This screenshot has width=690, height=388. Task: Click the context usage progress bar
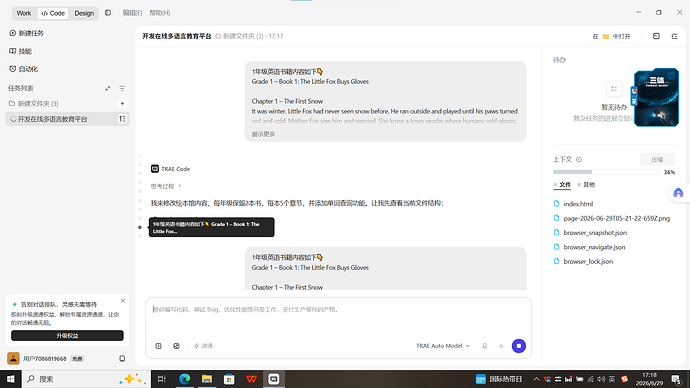pos(606,172)
